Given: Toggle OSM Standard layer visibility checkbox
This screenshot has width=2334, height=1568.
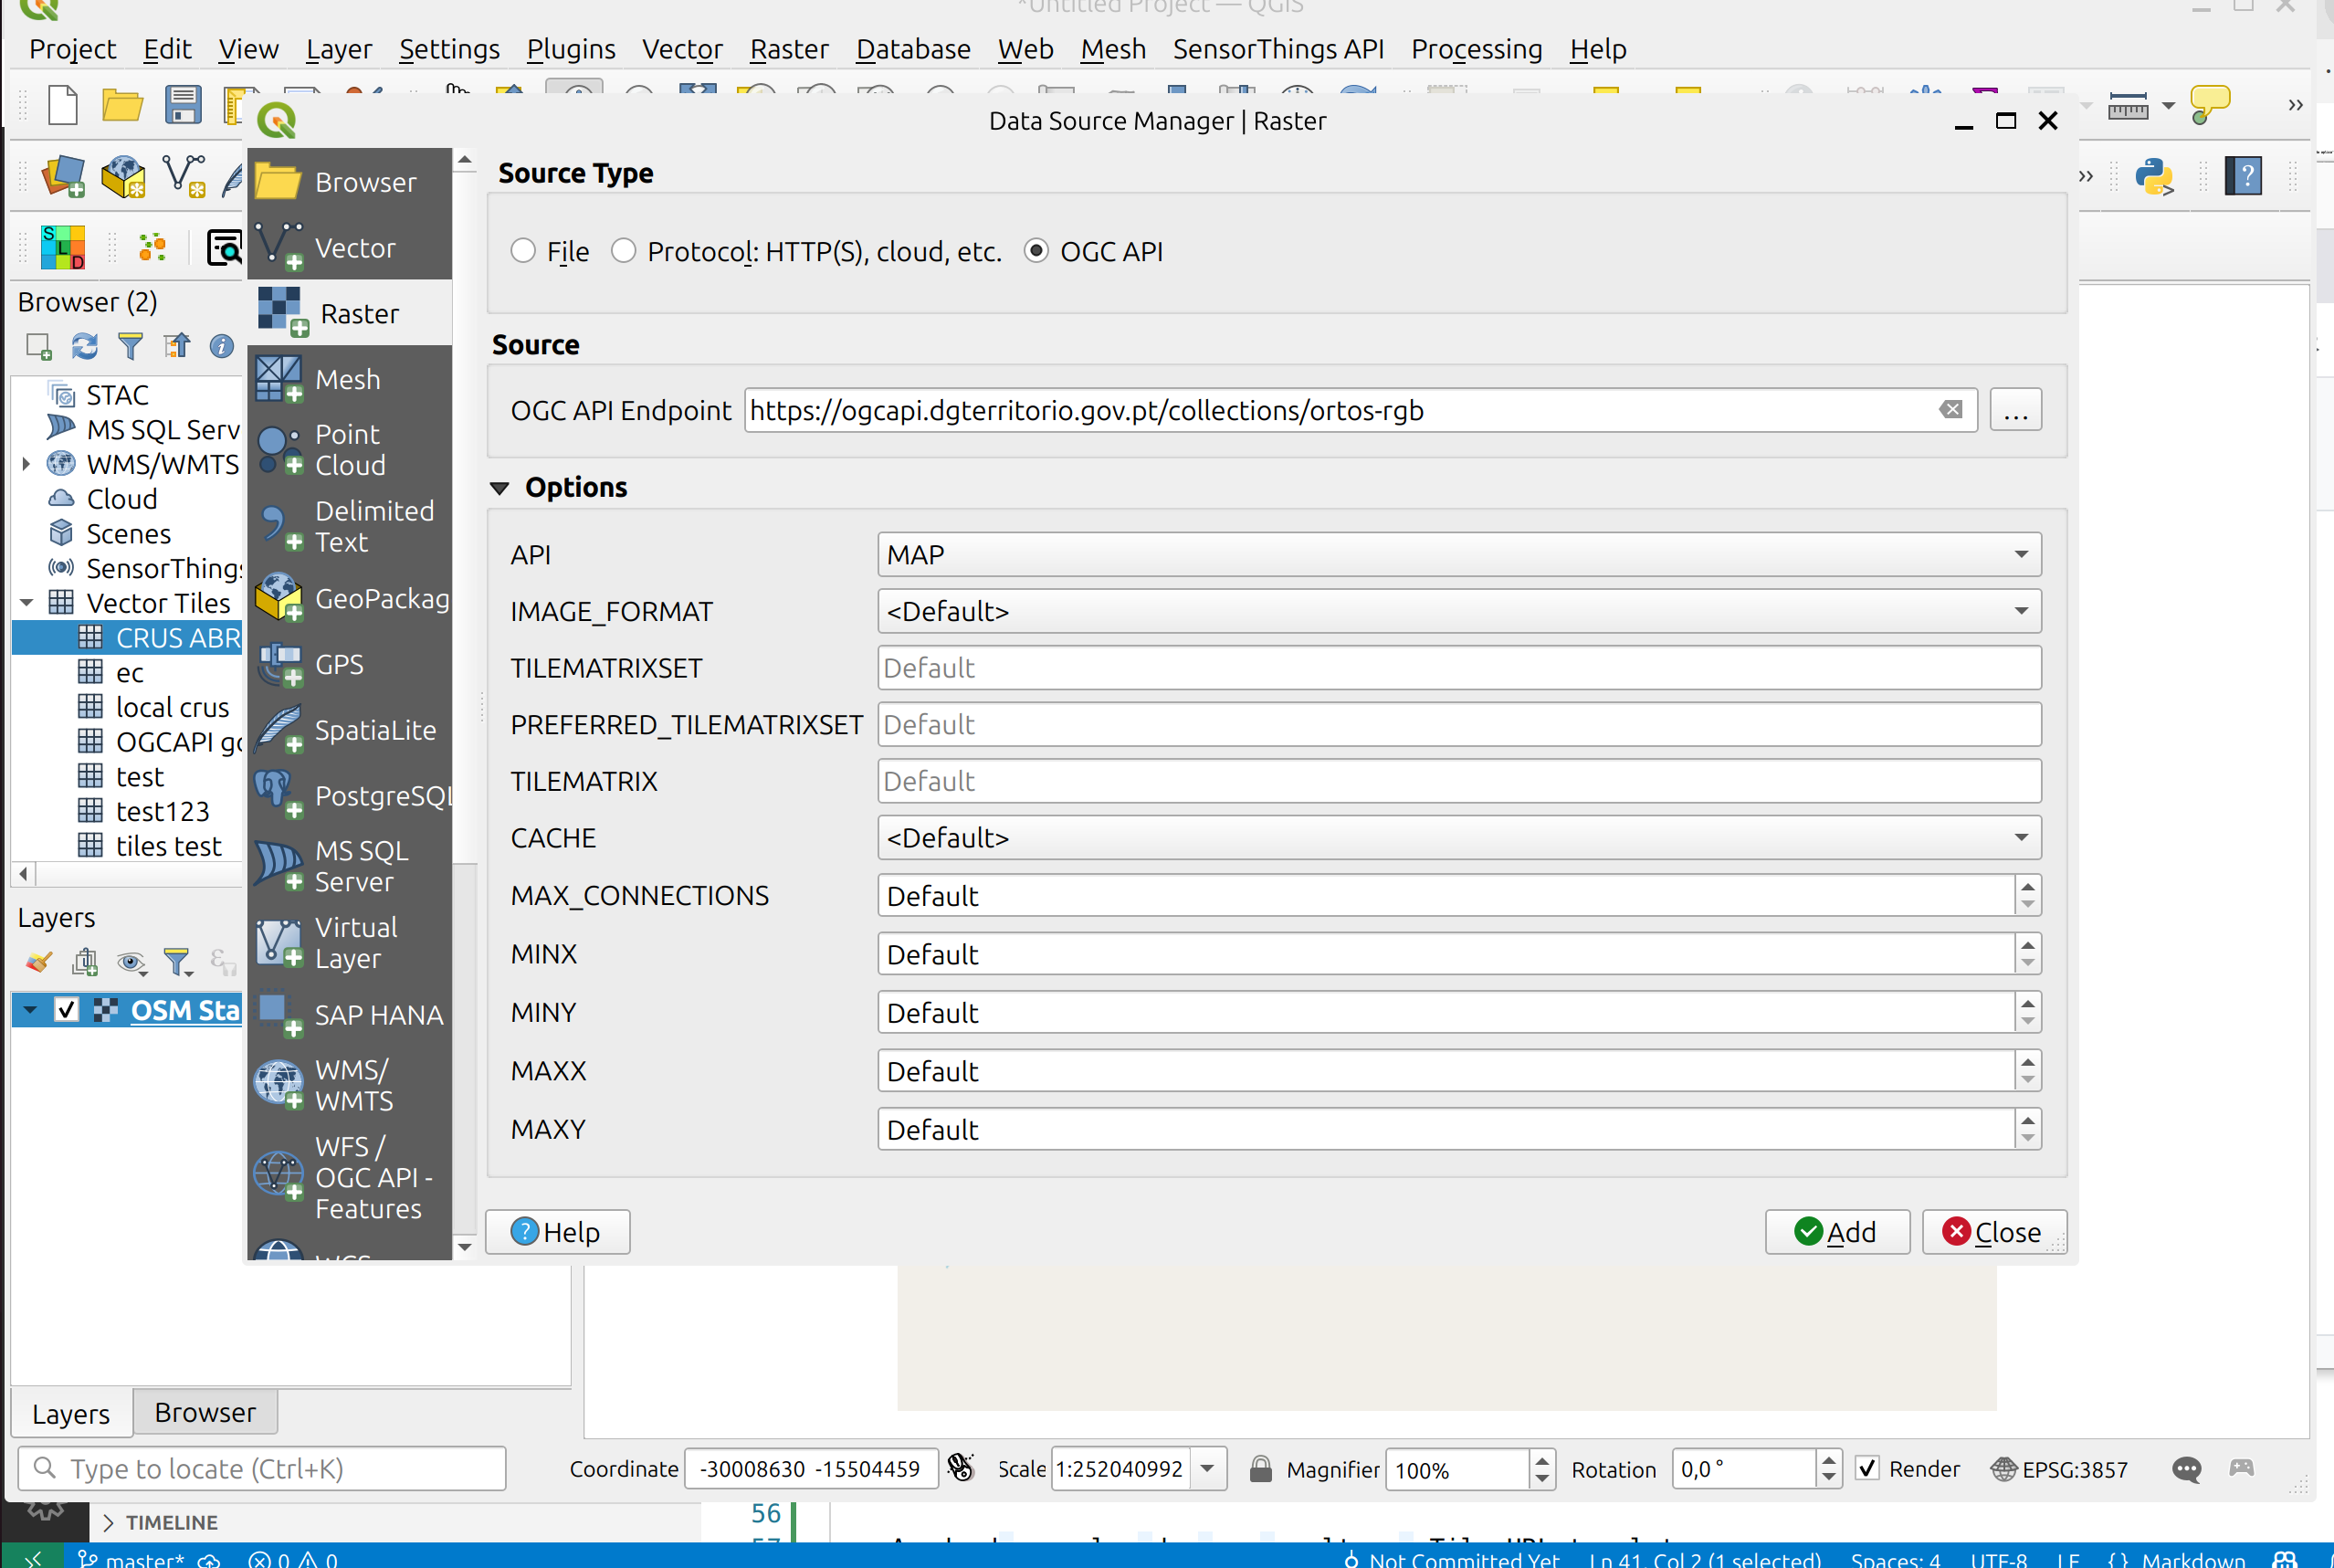Looking at the screenshot, I should 66,1010.
